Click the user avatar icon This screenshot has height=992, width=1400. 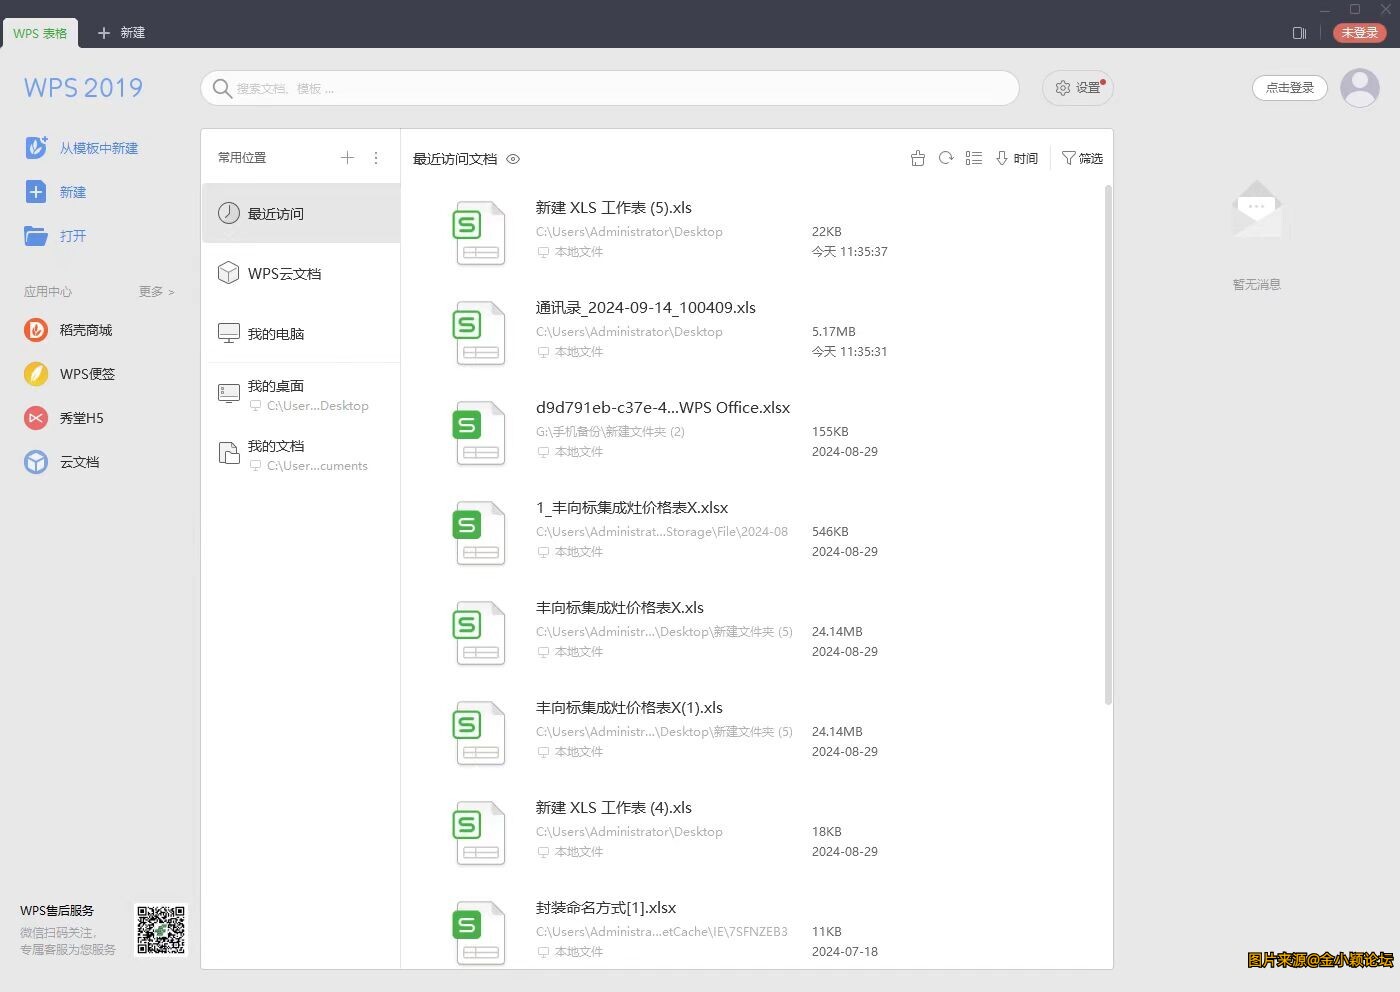(x=1359, y=88)
